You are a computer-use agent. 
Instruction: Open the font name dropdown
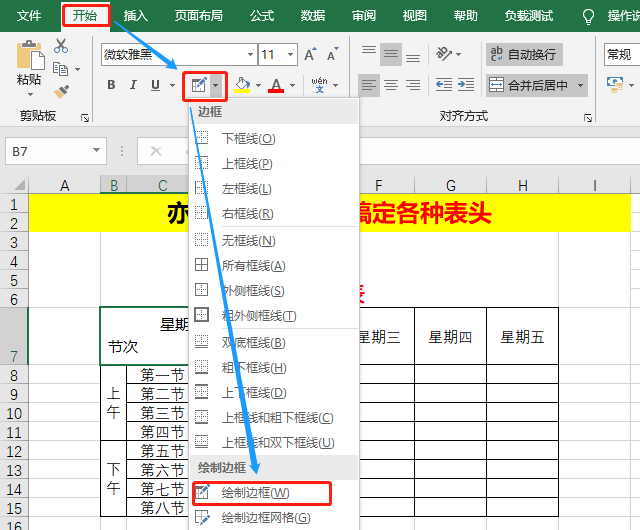tap(250, 54)
